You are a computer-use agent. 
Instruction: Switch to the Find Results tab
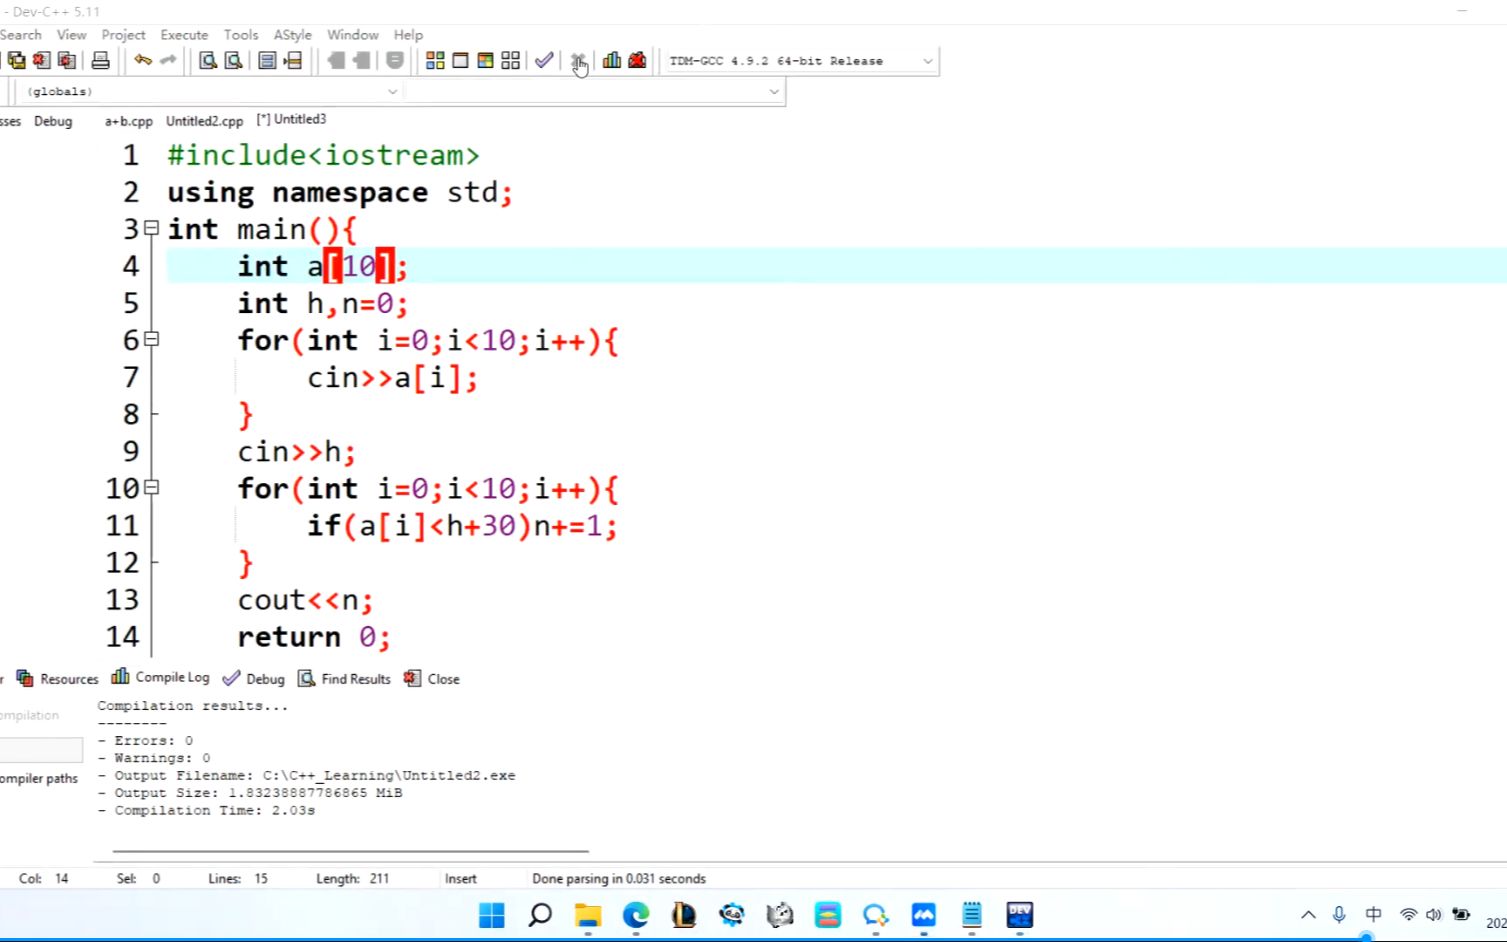pyautogui.click(x=344, y=679)
